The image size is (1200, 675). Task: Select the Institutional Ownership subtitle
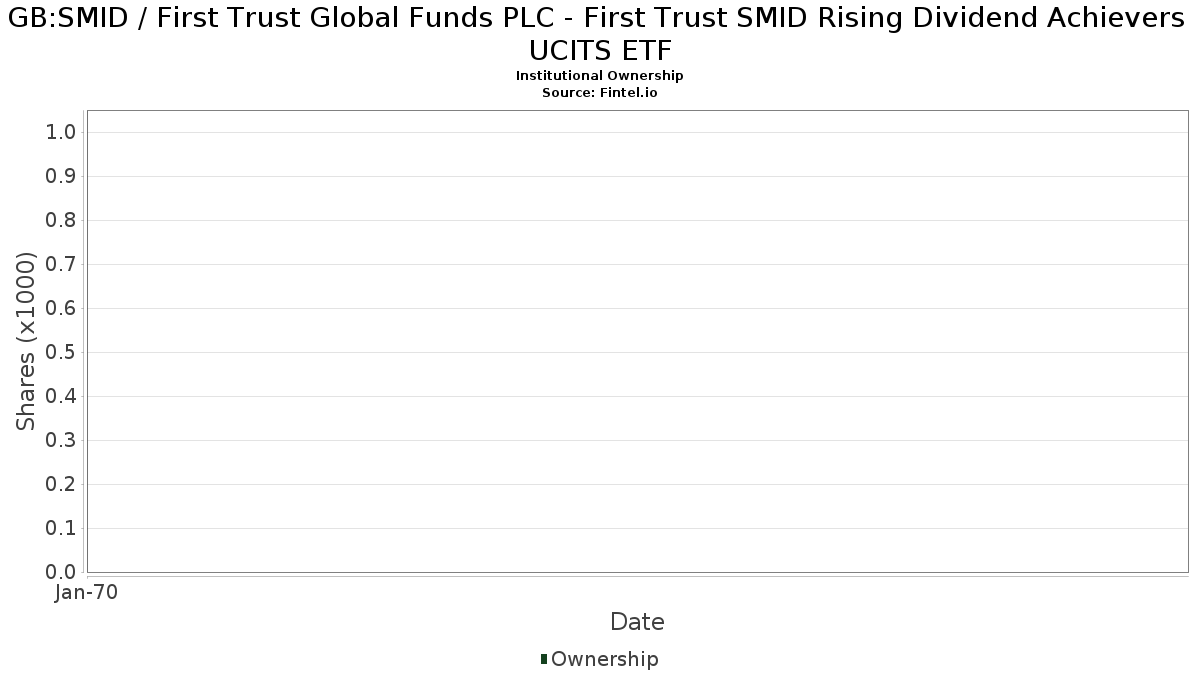pos(599,76)
